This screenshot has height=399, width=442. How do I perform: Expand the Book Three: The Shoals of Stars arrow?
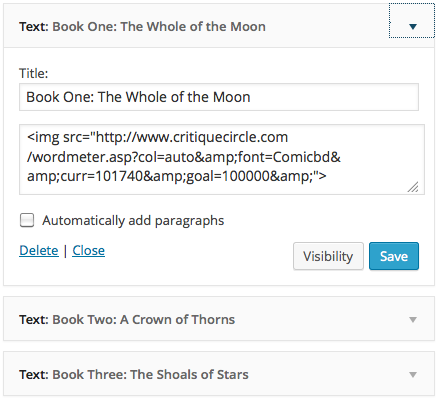click(x=413, y=375)
